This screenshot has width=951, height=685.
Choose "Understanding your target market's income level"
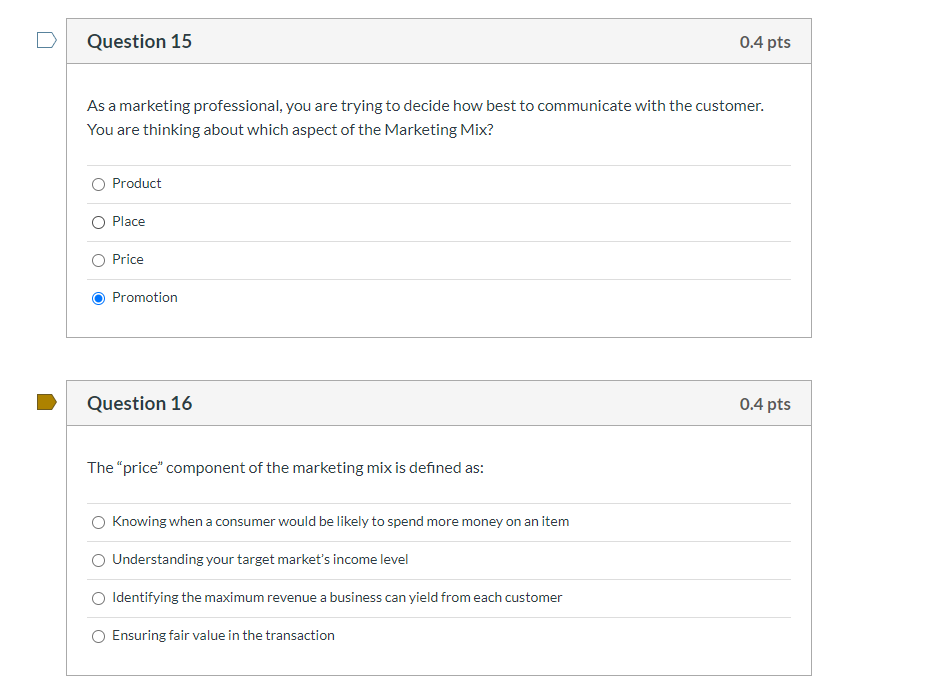tap(98, 560)
